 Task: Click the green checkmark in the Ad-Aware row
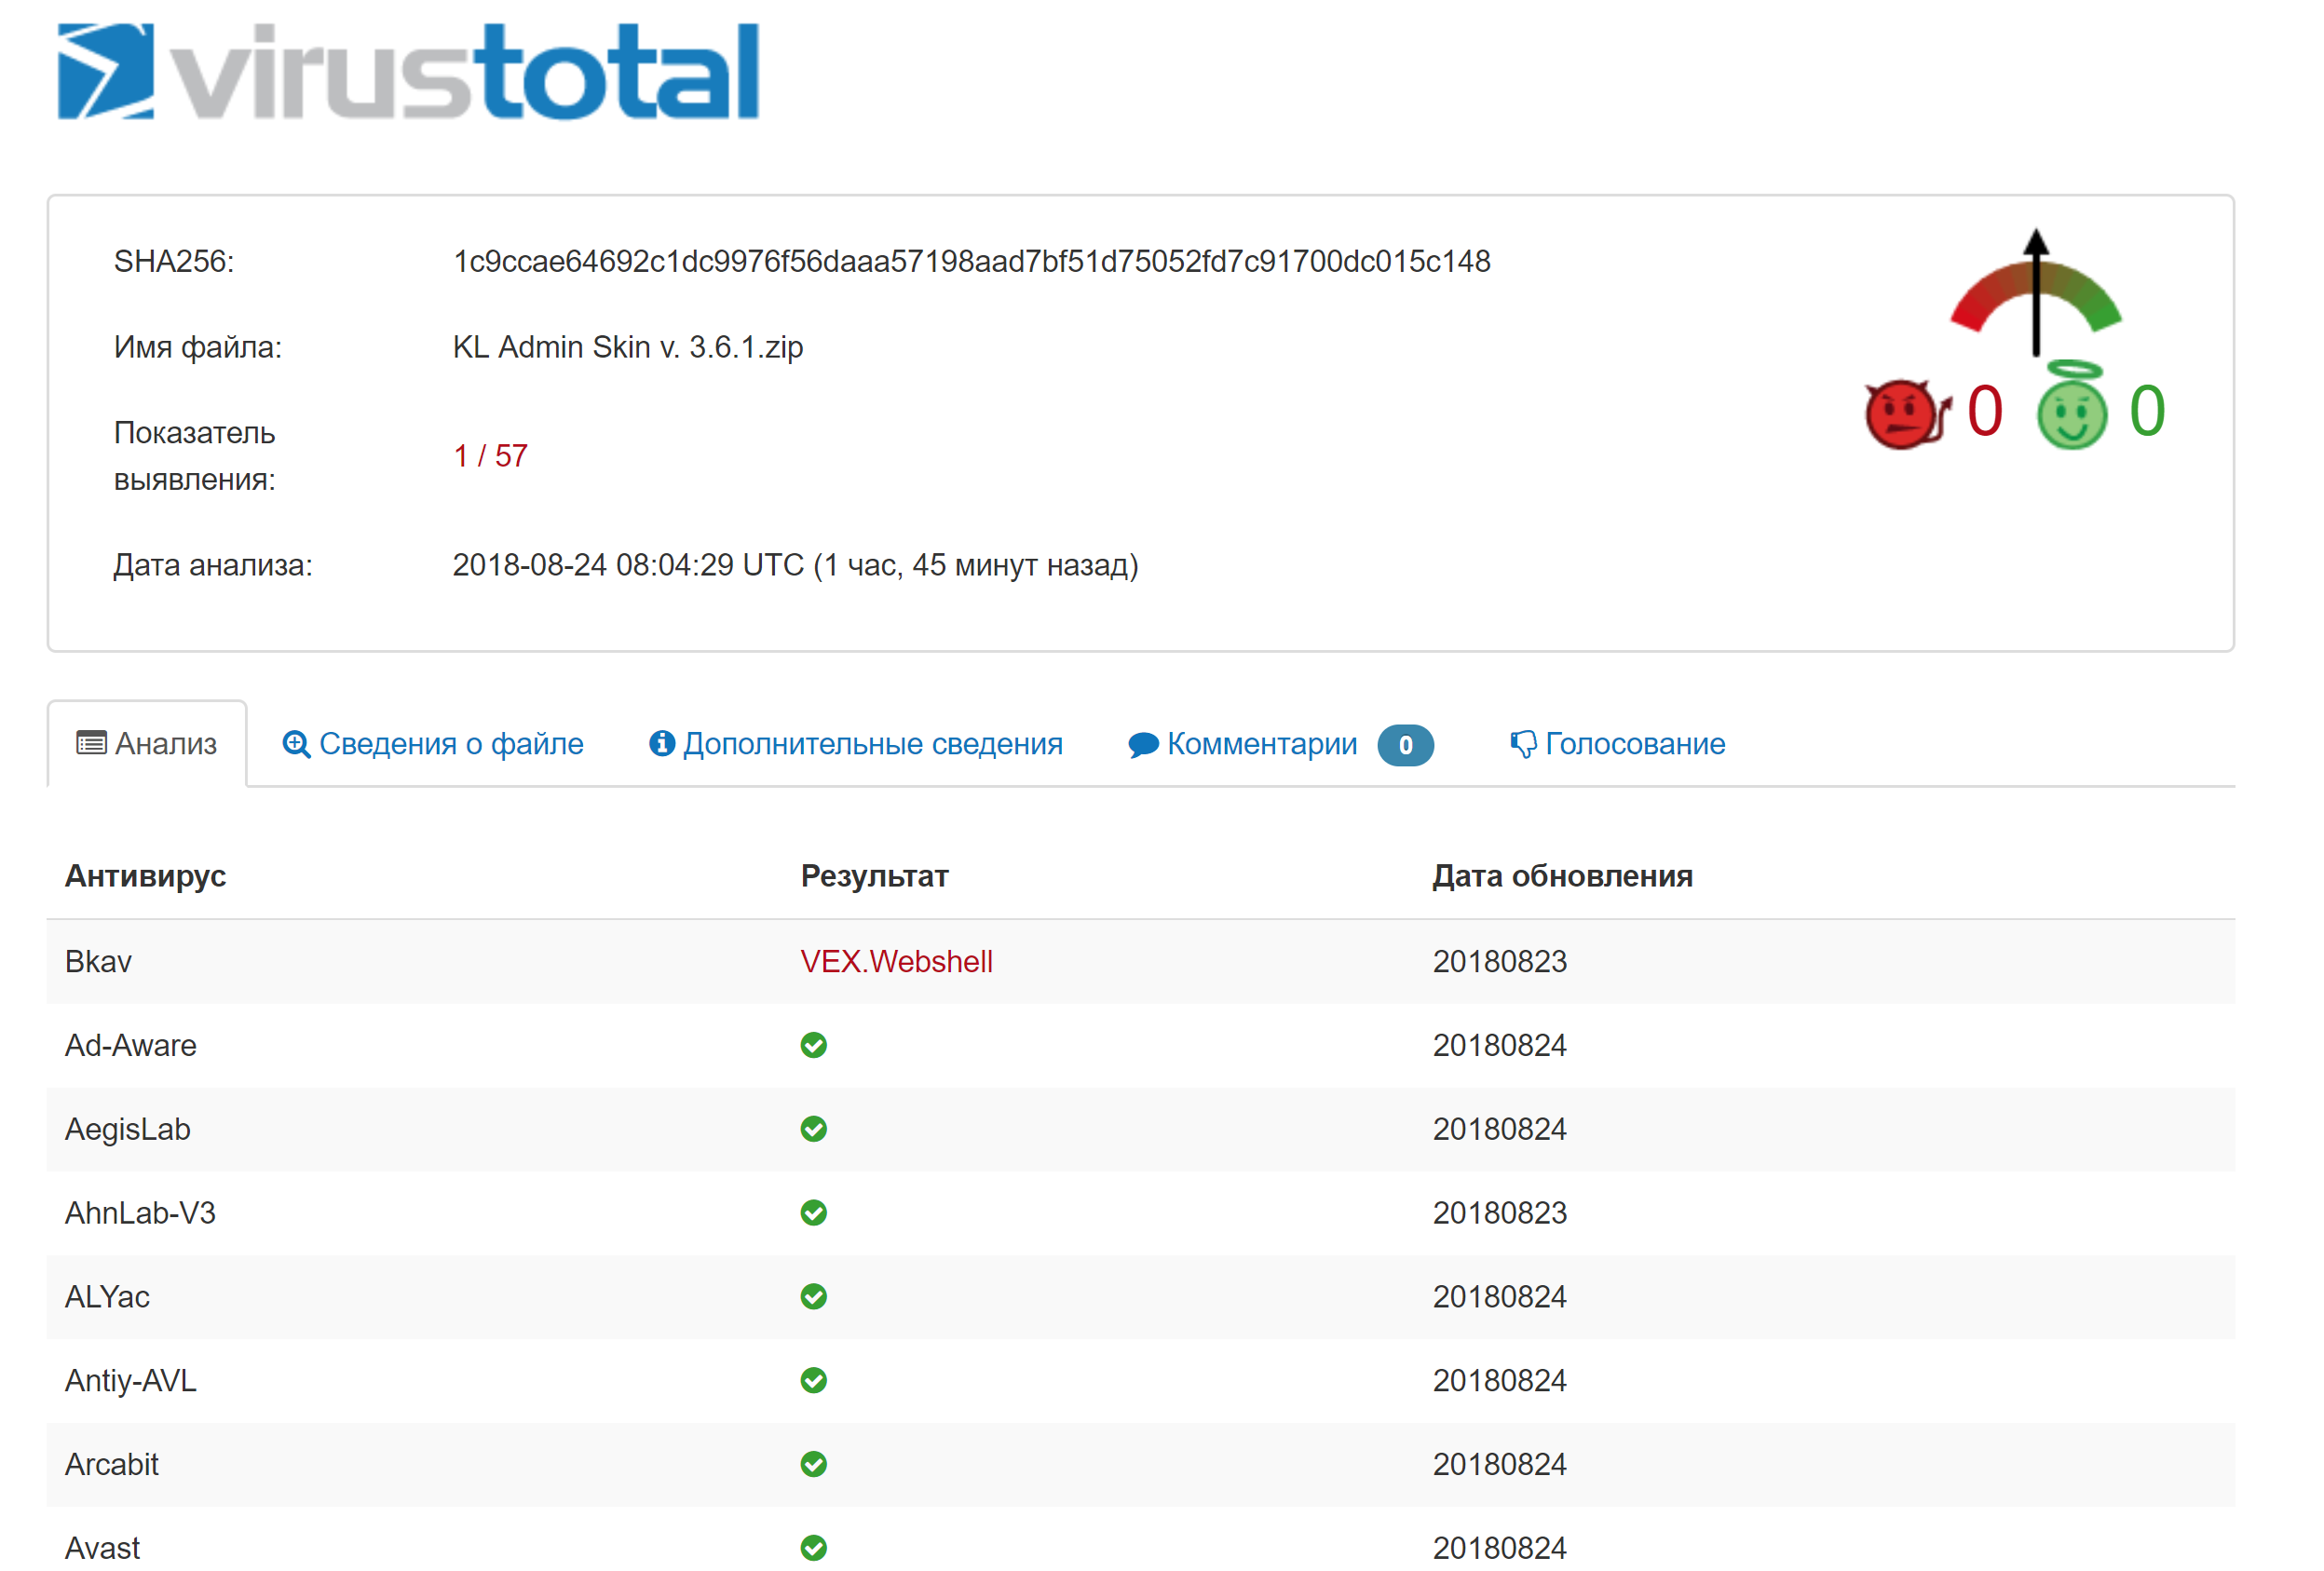pos(814,1045)
